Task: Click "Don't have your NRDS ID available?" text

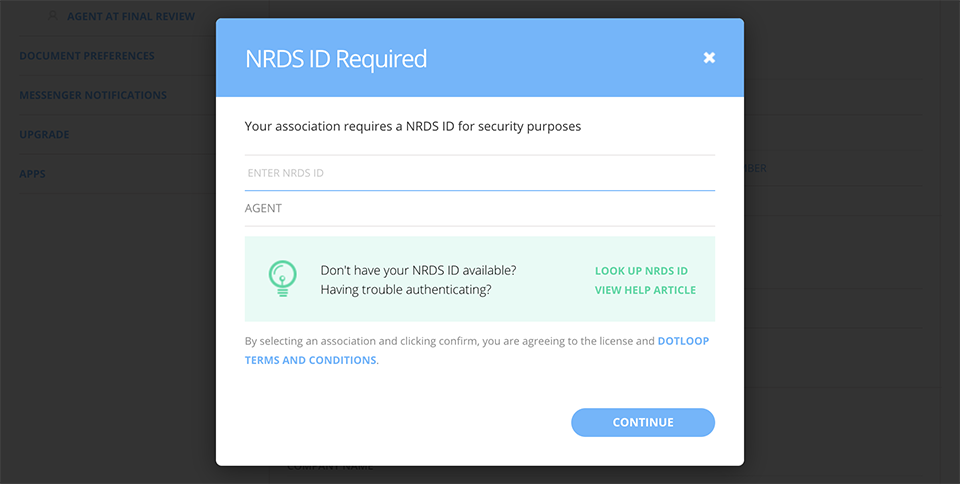Action: coord(418,271)
